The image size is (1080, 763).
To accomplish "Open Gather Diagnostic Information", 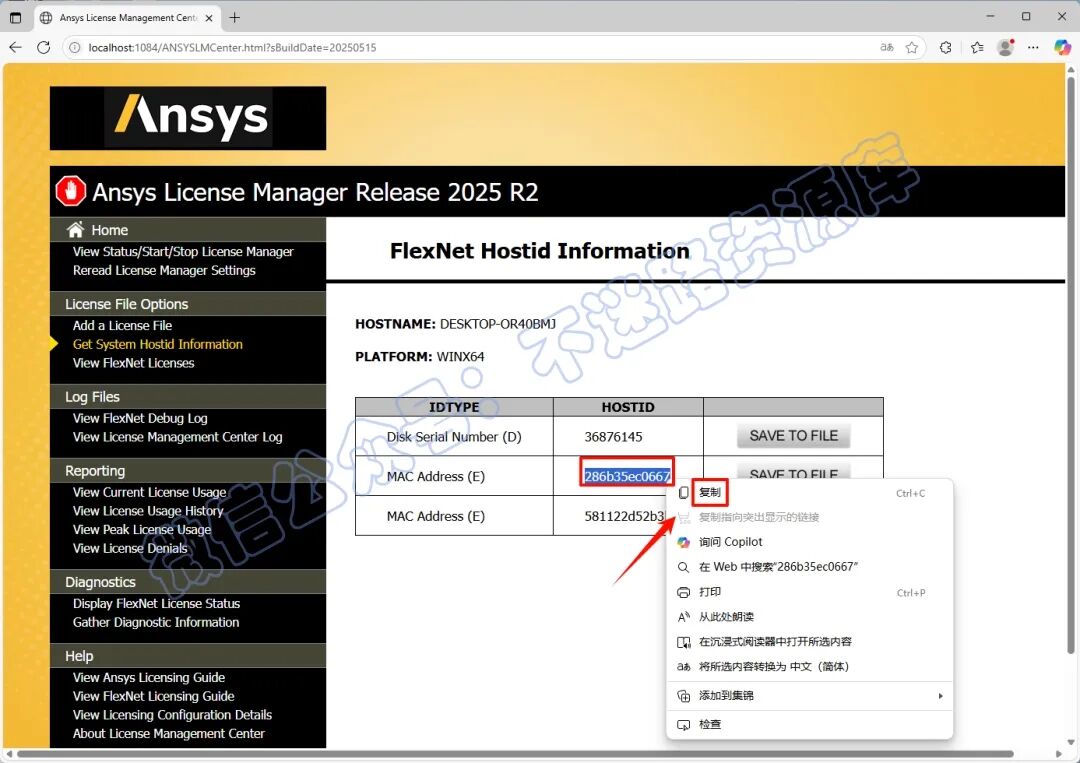I will [156, 622].
